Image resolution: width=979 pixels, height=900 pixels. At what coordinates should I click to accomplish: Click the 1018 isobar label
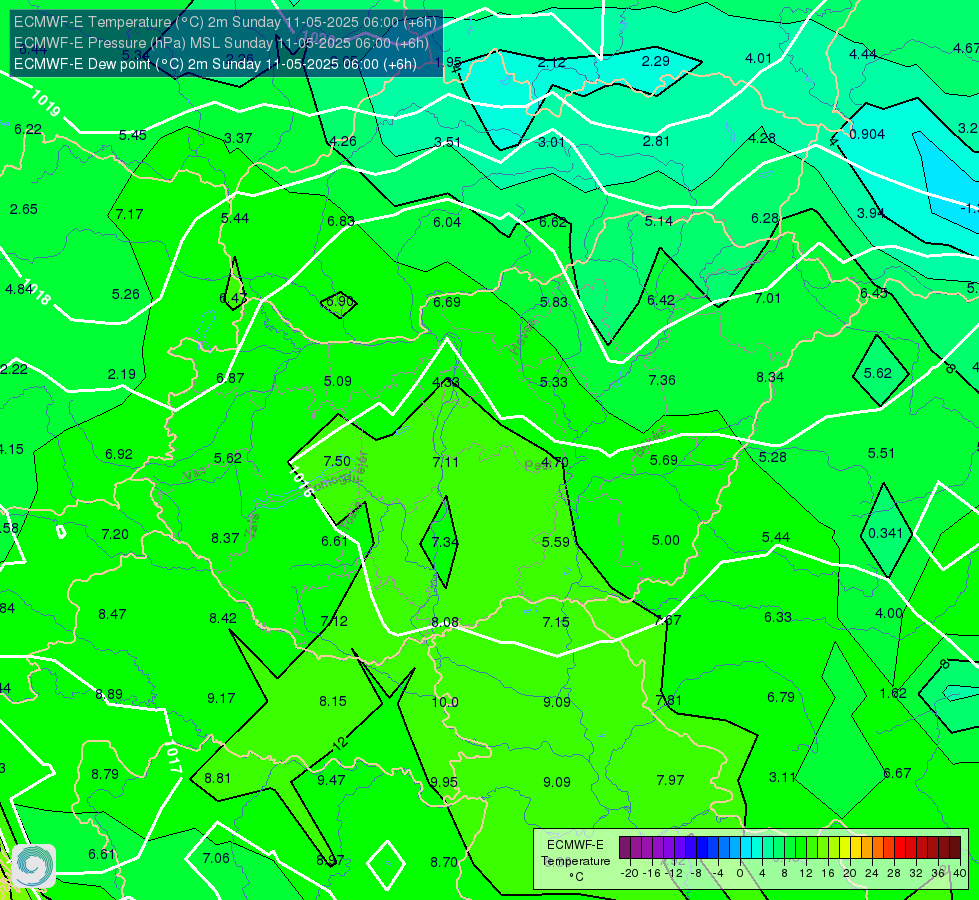35,292
